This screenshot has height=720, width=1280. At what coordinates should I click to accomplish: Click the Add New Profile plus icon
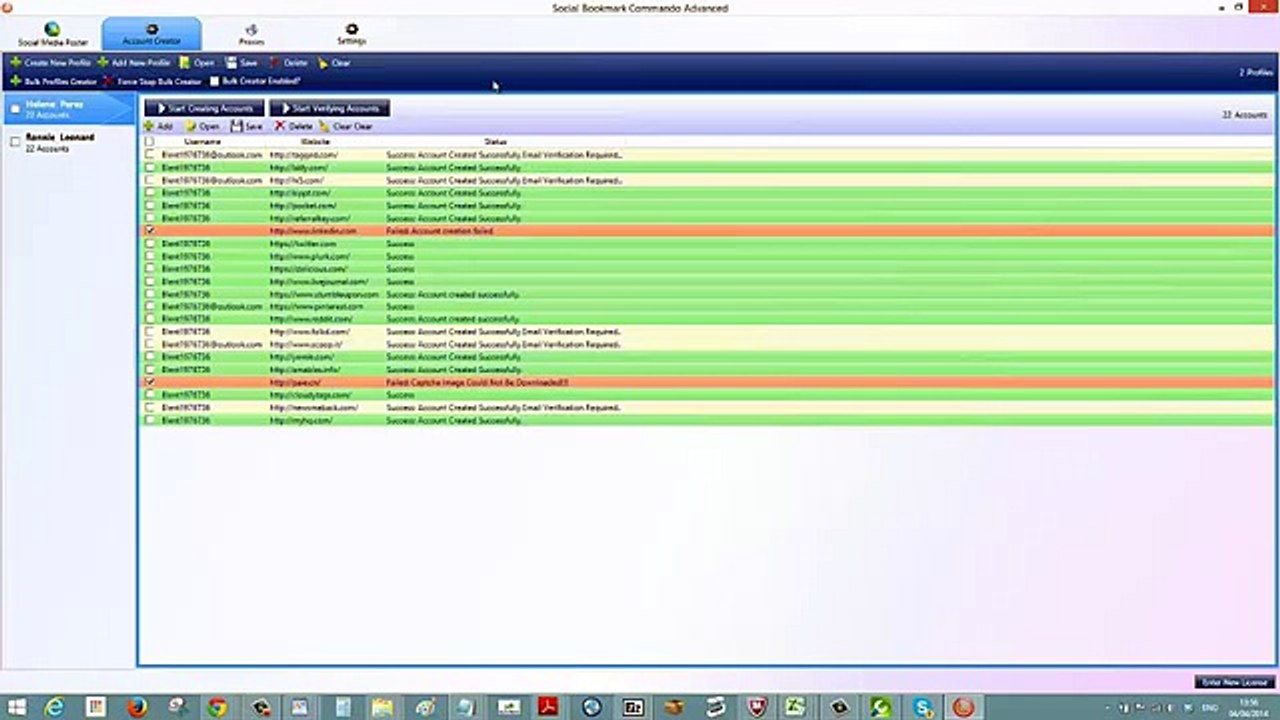[x=104, y=62]
